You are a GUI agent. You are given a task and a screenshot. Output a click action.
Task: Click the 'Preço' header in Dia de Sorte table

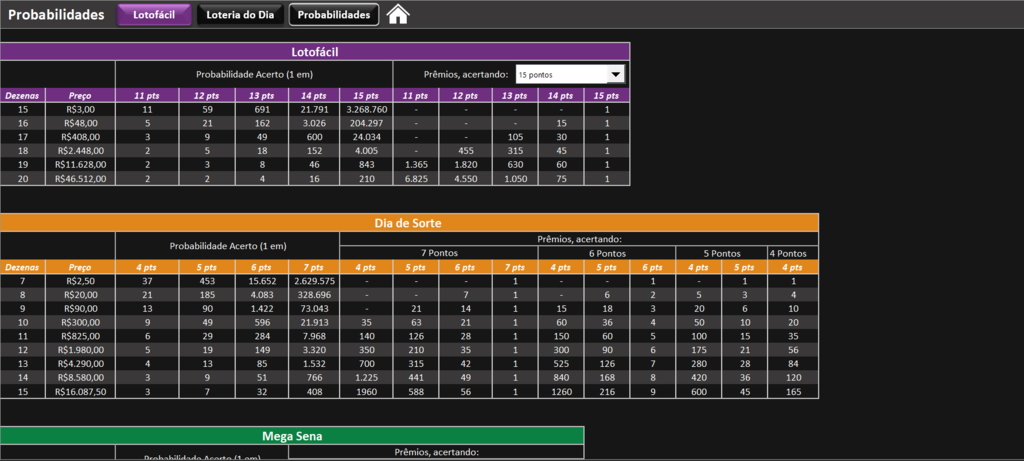point(80,267)
